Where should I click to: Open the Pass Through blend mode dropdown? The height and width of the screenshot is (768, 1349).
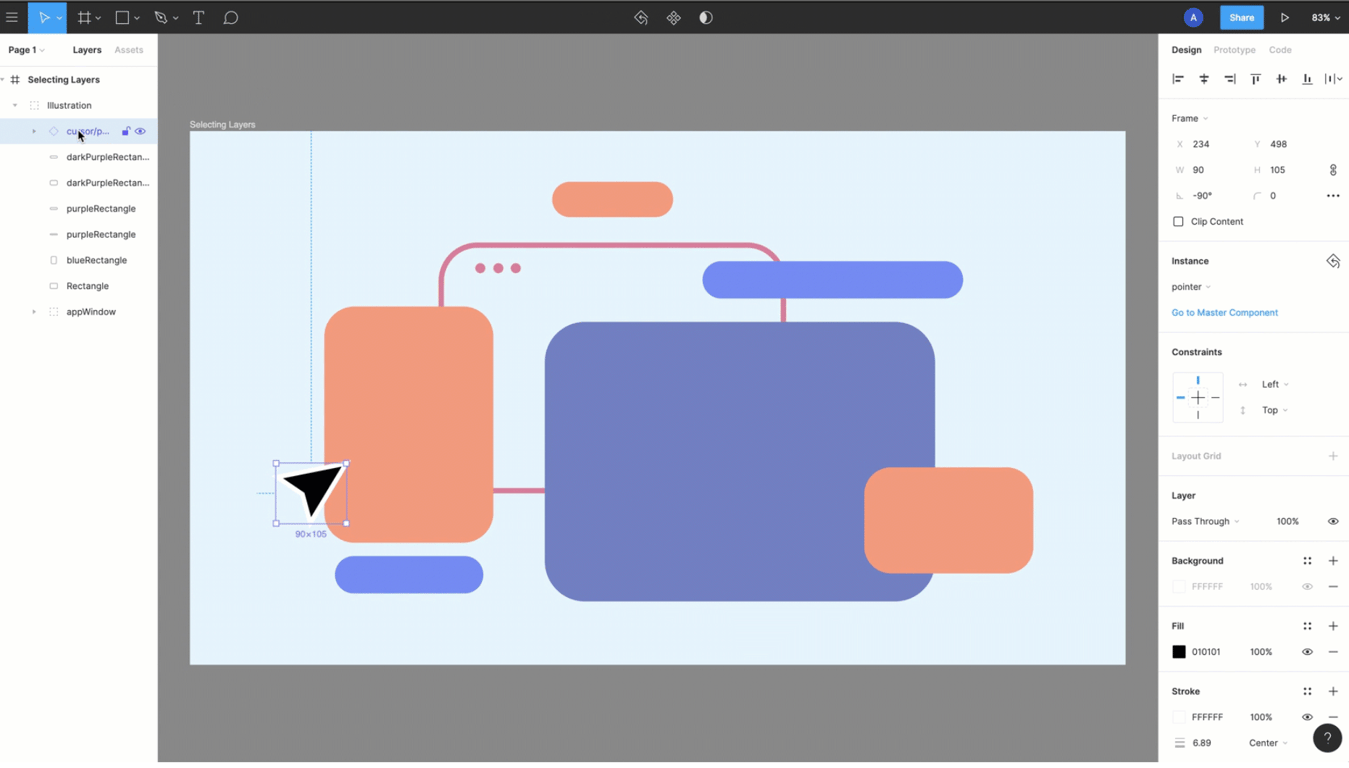(x=1205, y=521)
